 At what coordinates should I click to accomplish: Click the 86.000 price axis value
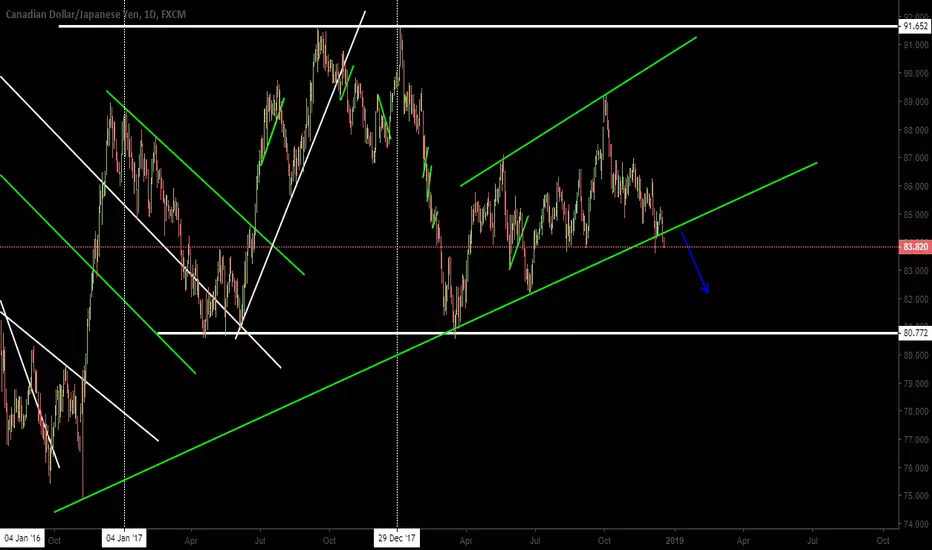coord(916,186)
